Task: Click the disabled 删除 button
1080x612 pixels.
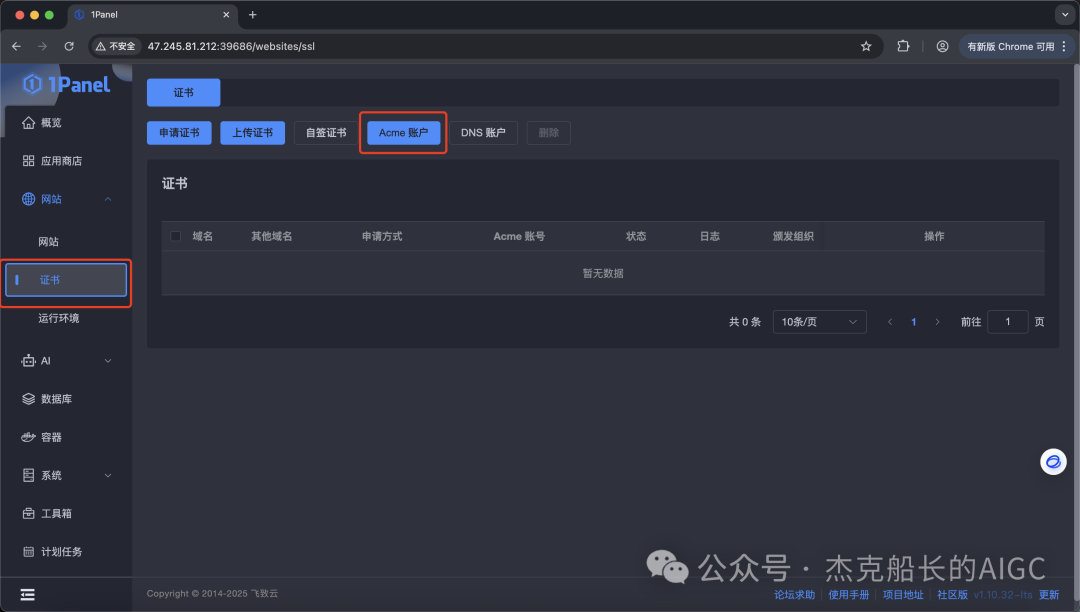Action: point(548,133)
